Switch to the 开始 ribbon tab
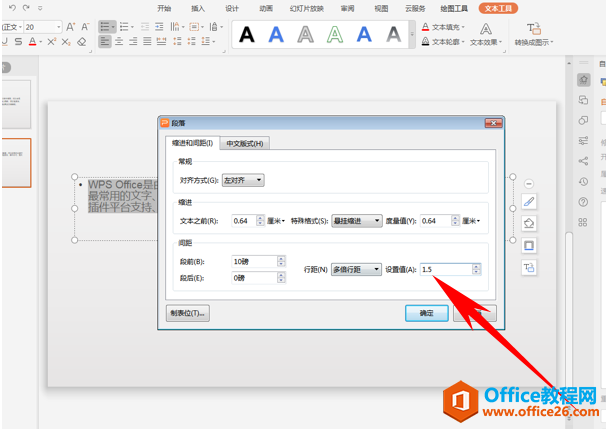 pos(164,9)
